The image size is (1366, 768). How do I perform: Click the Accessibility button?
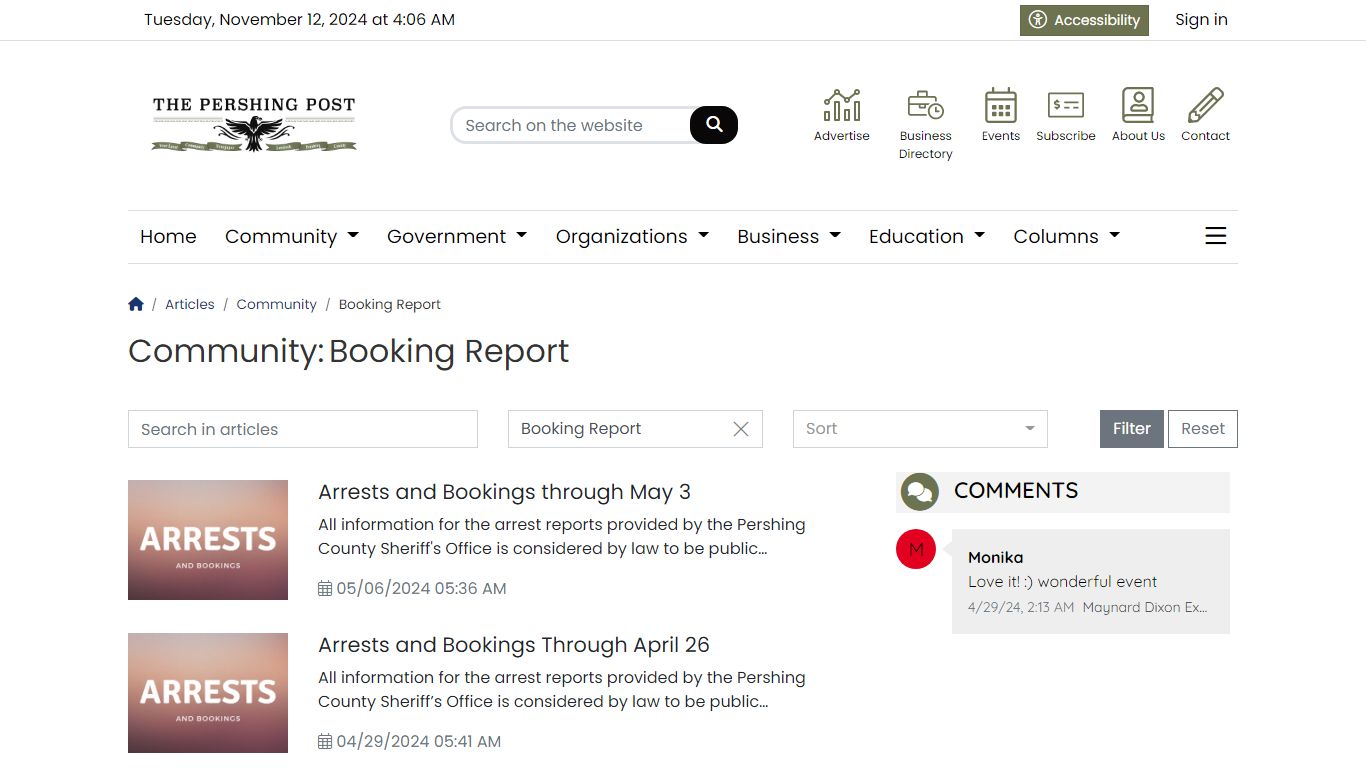(1084, 20)
